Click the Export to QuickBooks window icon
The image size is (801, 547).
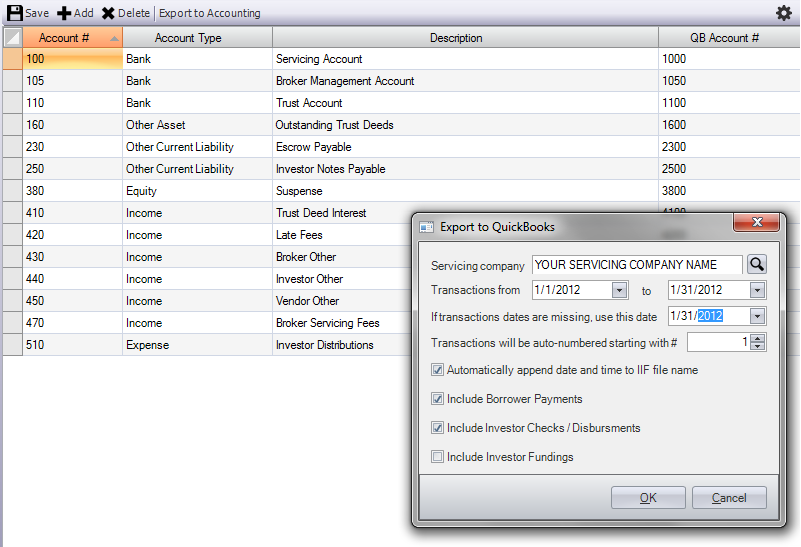[427, 227]
